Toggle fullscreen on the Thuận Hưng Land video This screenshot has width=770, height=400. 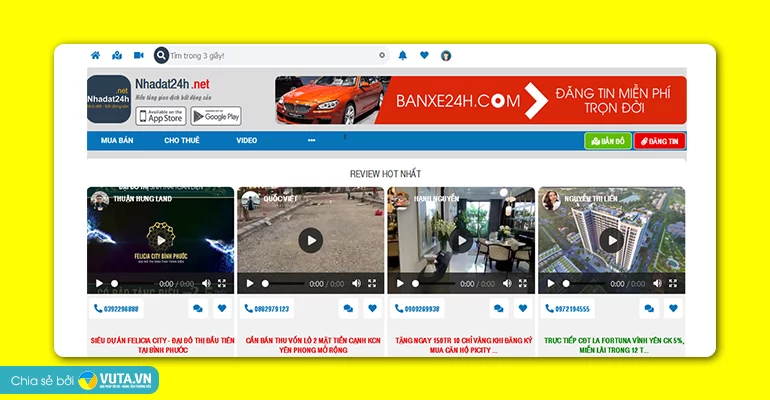(x=222, y=283)
